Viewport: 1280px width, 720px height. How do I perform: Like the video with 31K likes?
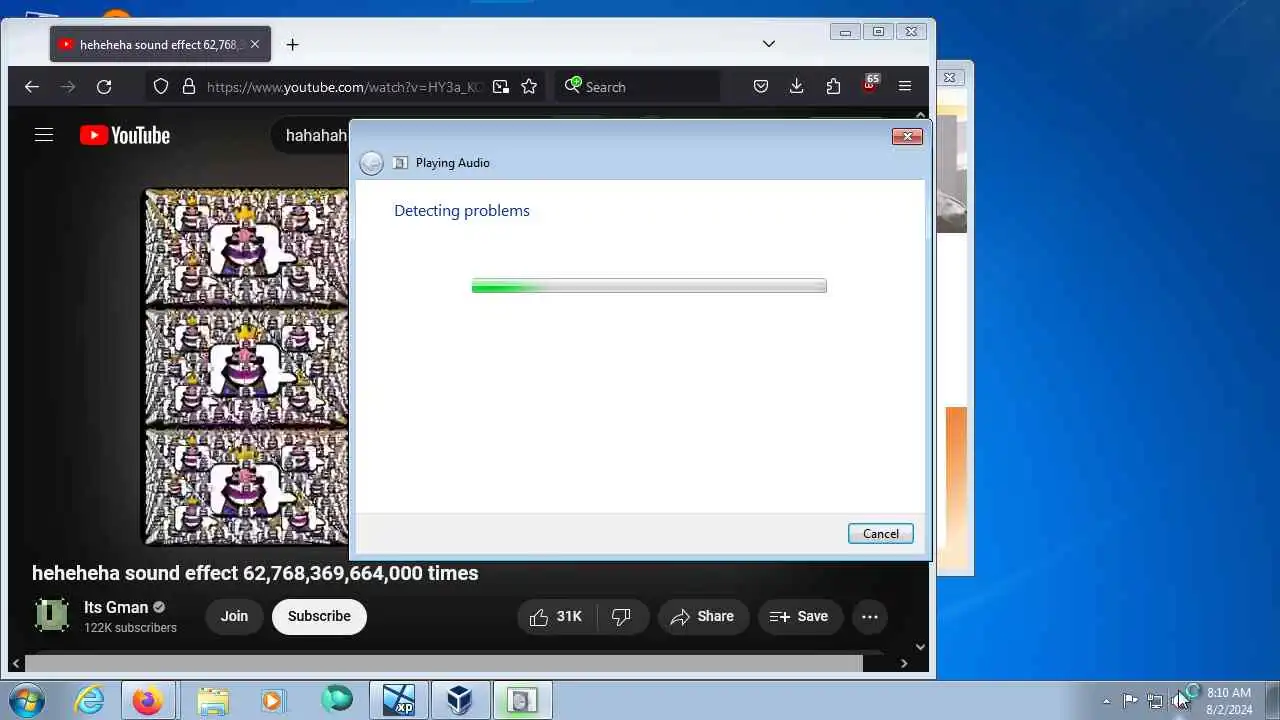point(557,617)
